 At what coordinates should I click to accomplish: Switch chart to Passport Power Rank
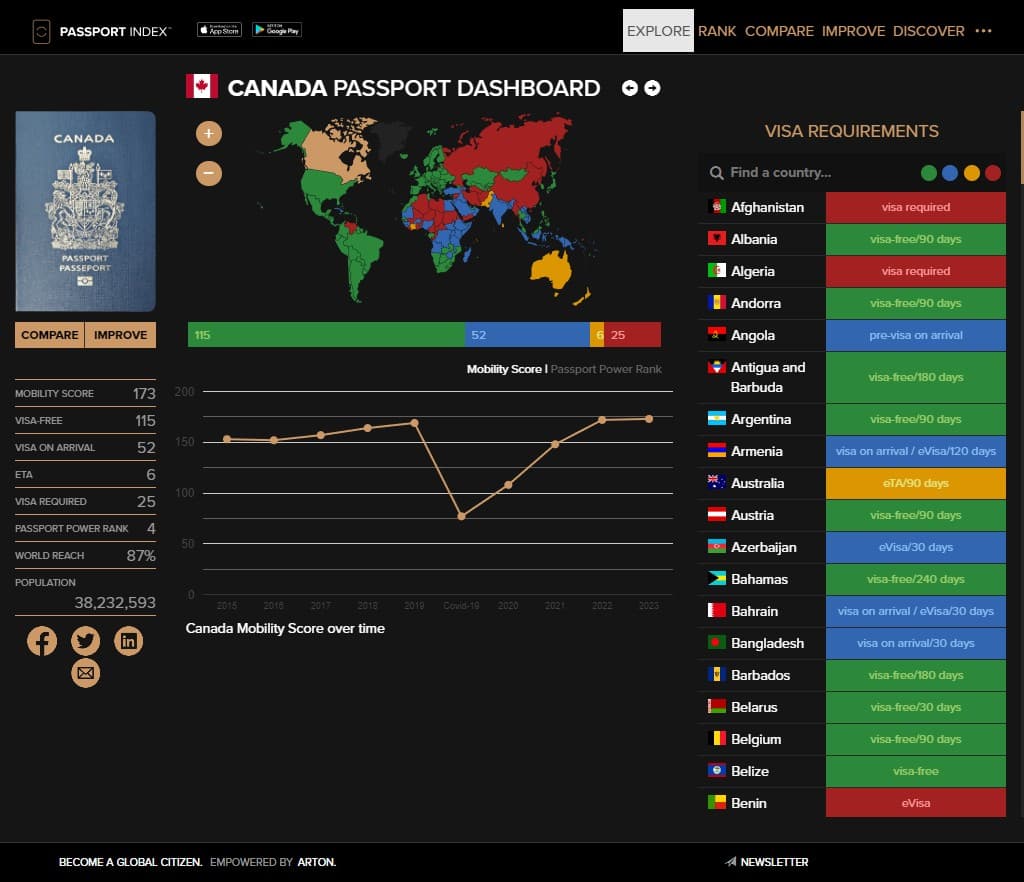606,369
